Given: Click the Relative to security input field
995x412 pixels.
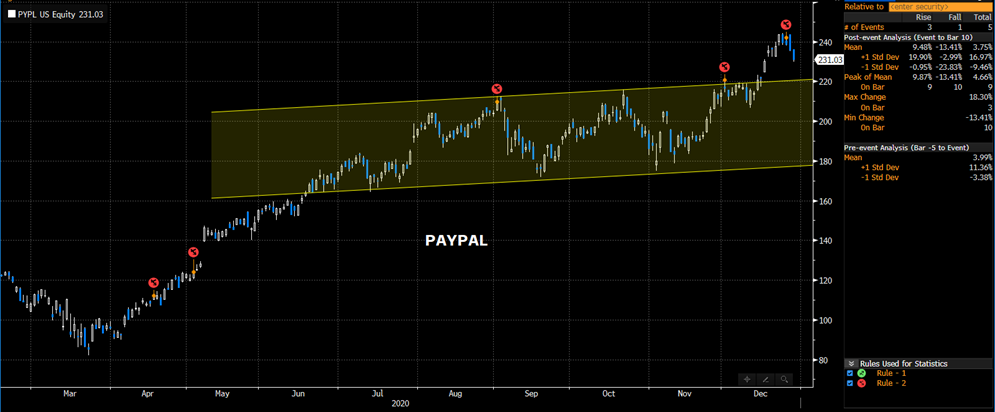Looking at the screenshot, I should 939,6.
